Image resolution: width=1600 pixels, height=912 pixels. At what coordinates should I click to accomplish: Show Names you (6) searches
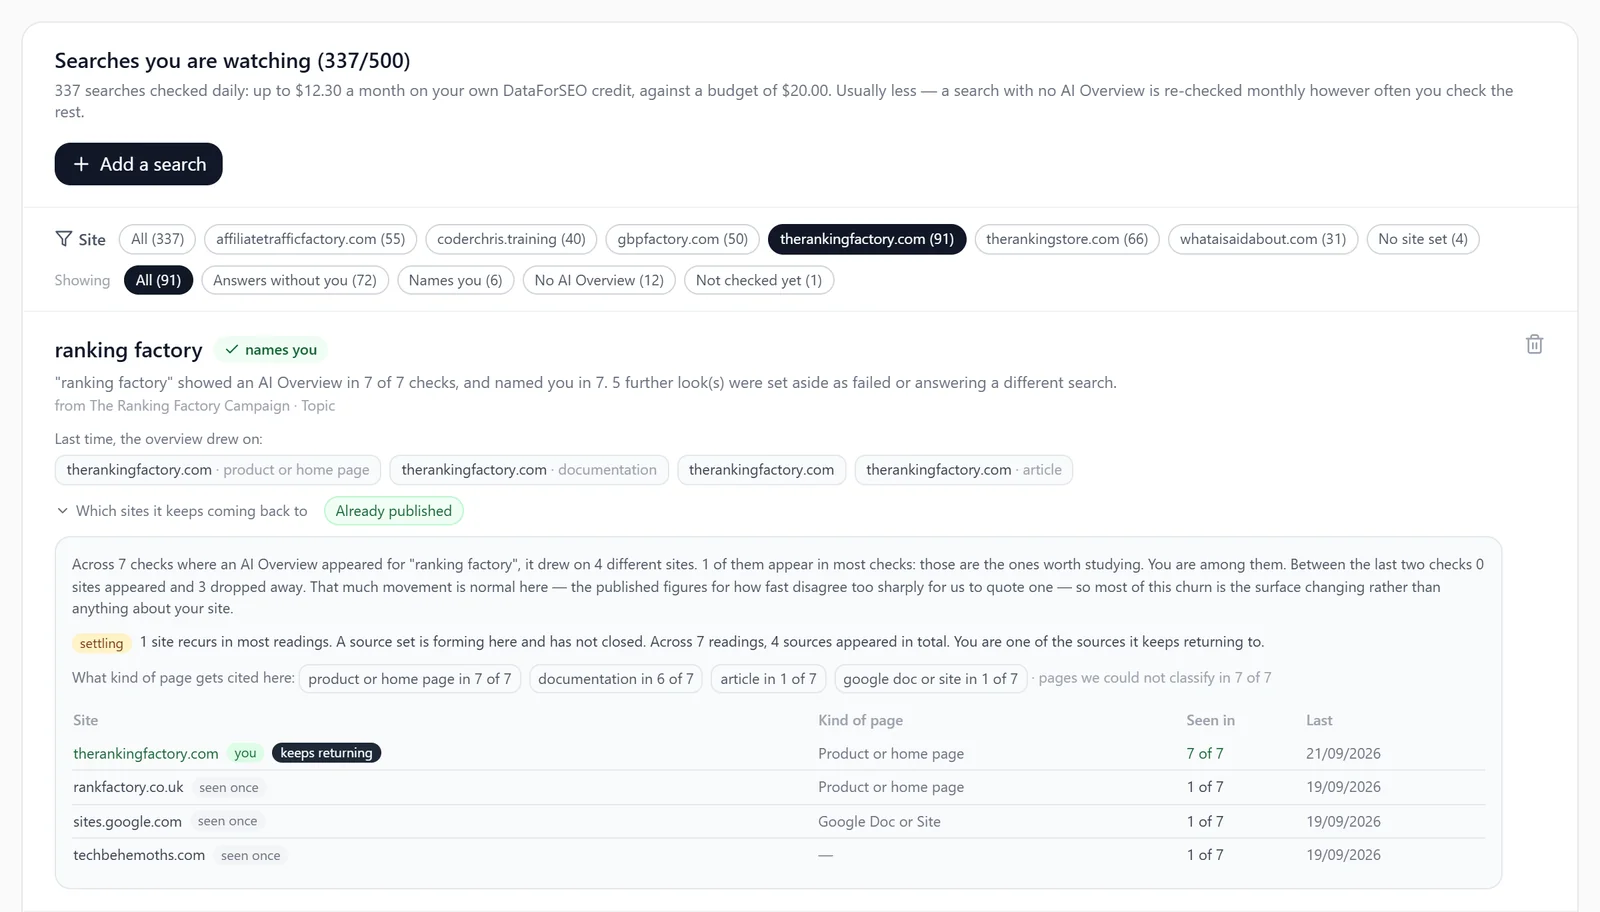pos(455,280)
